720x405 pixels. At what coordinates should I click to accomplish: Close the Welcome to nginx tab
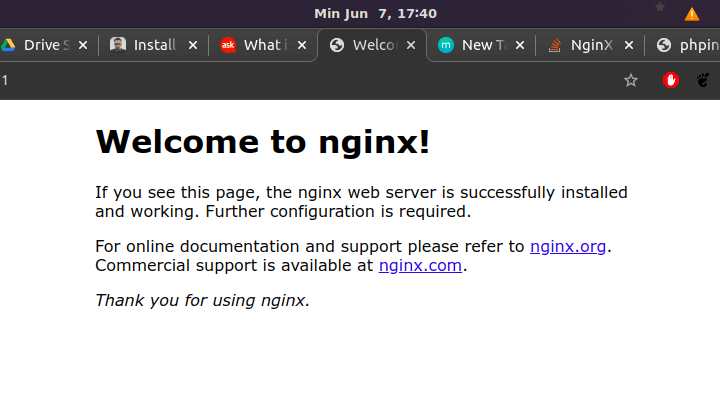point(411,45)
